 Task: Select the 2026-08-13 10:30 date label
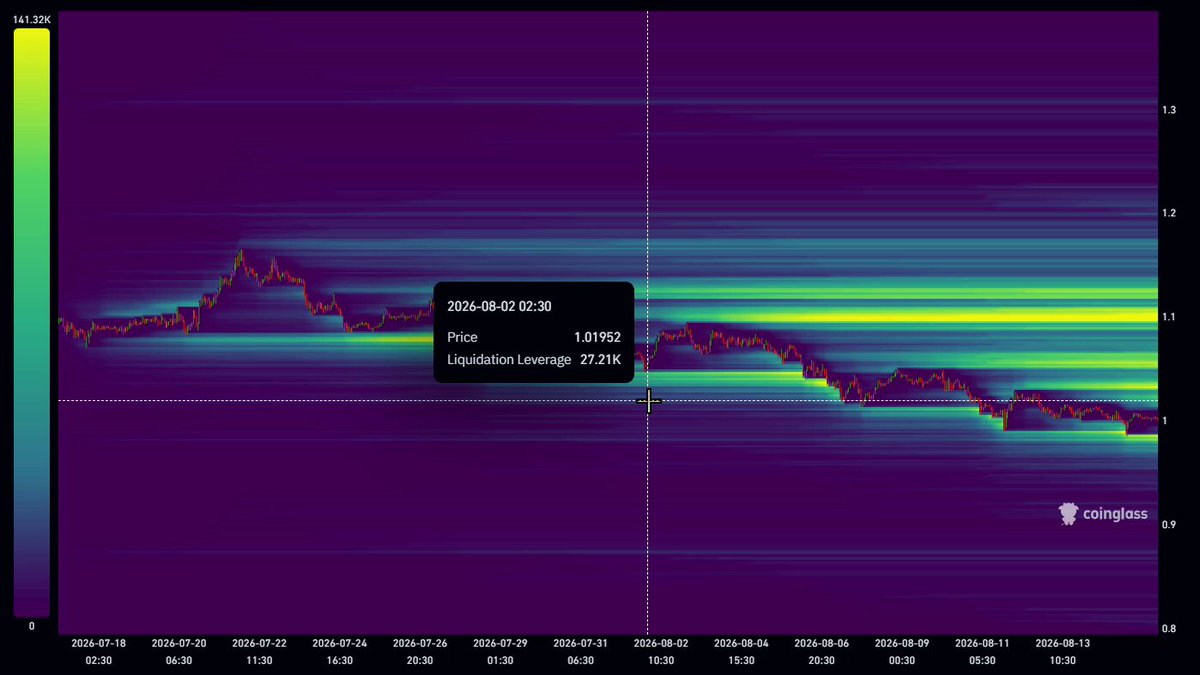pos(1062,651)
